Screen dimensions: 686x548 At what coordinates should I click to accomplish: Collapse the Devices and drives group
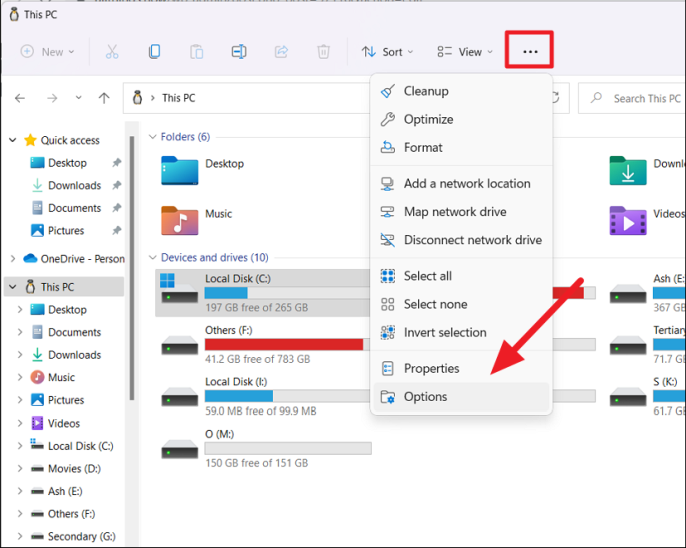153,258
